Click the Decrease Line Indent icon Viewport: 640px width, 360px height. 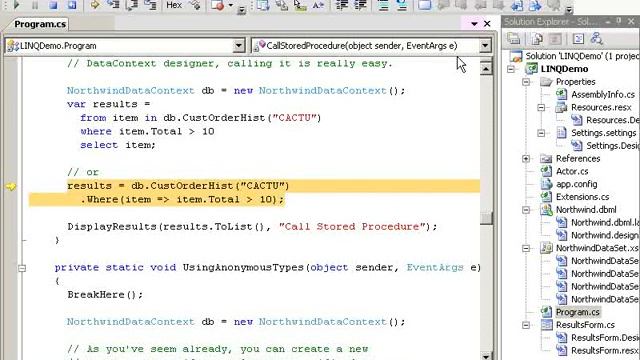[x=342, y=5]
